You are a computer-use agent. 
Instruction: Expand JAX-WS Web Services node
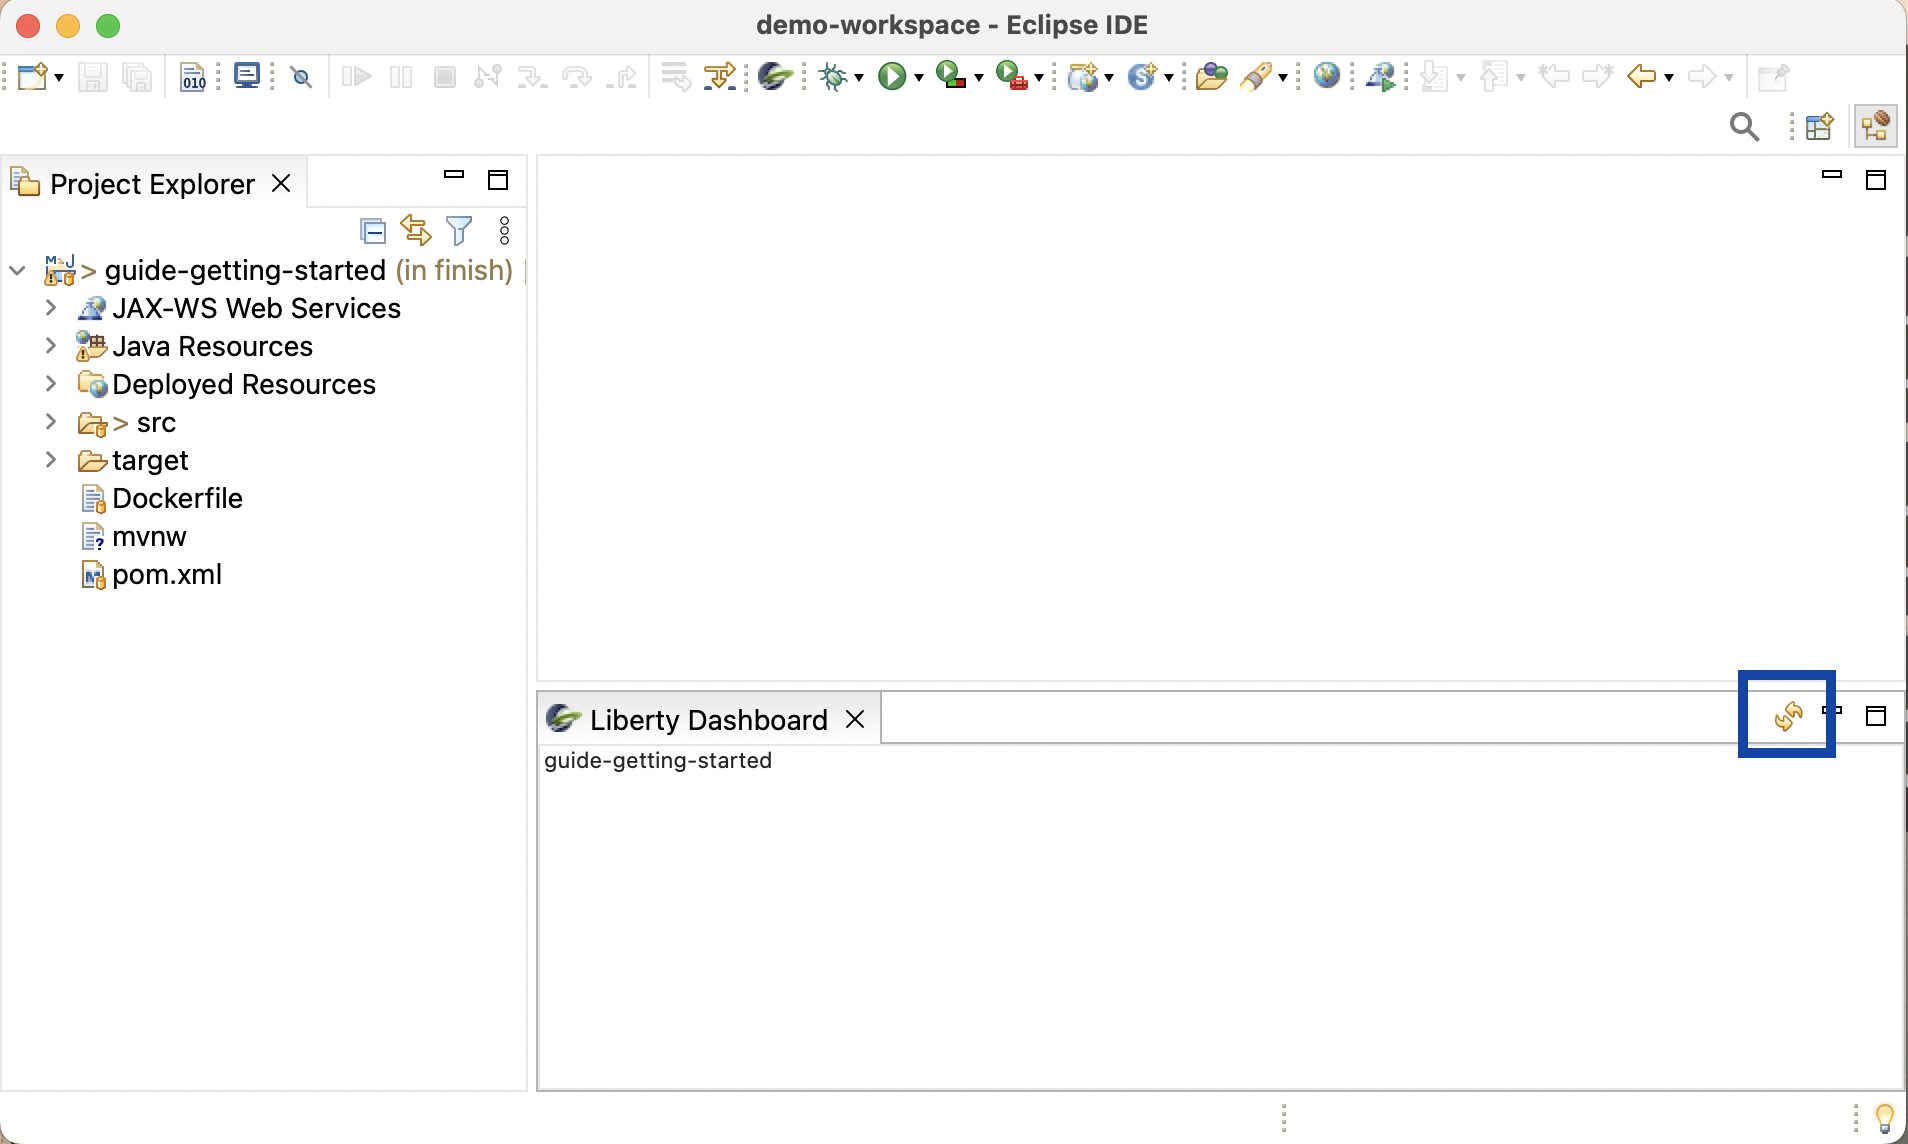(51, 308)
